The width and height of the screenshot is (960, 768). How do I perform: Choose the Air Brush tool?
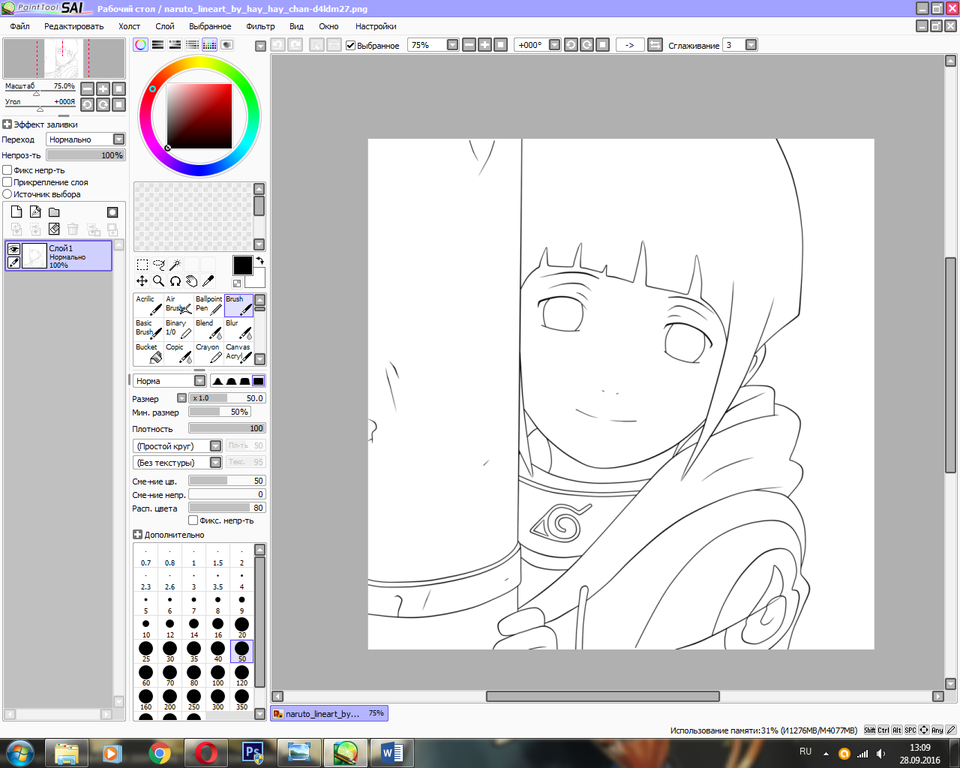coord(178,305)
